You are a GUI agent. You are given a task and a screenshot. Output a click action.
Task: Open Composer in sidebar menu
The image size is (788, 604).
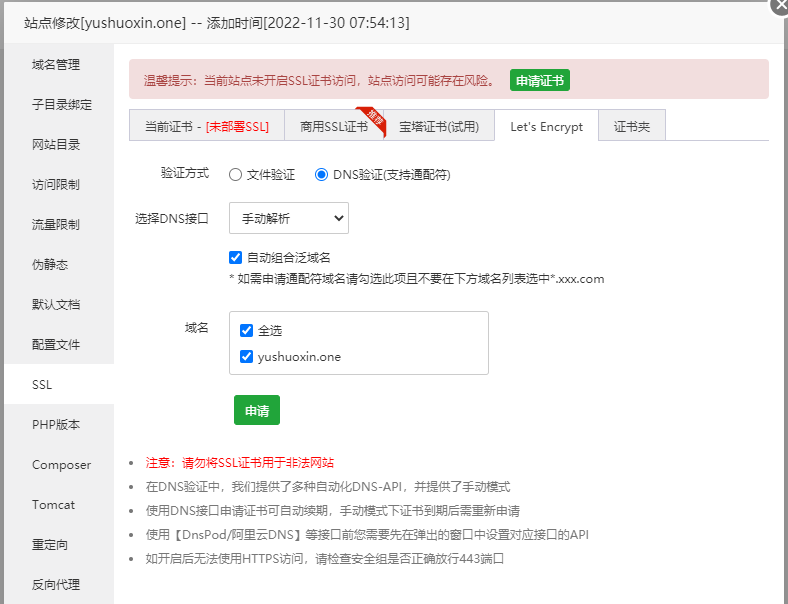(x=61, y=465)
